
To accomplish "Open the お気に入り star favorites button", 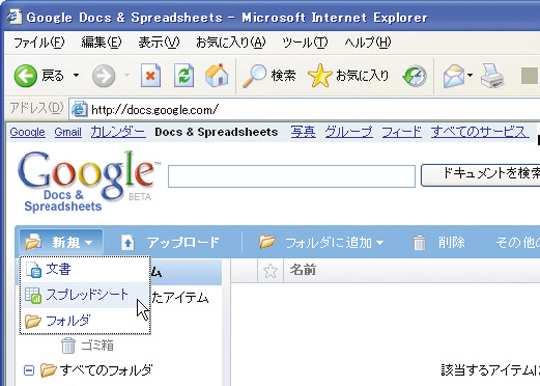I will [x=348, y=75].
